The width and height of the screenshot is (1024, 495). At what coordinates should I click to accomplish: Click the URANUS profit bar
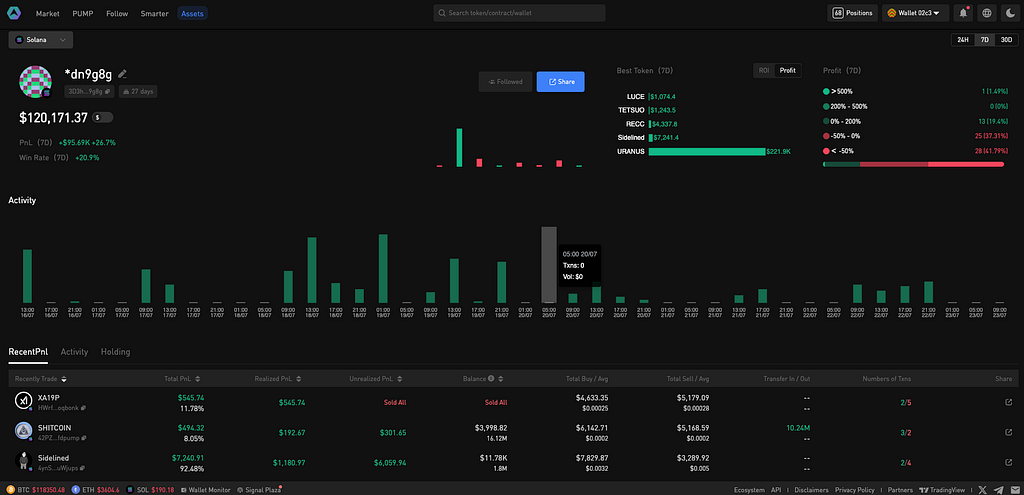coord(706,151)
